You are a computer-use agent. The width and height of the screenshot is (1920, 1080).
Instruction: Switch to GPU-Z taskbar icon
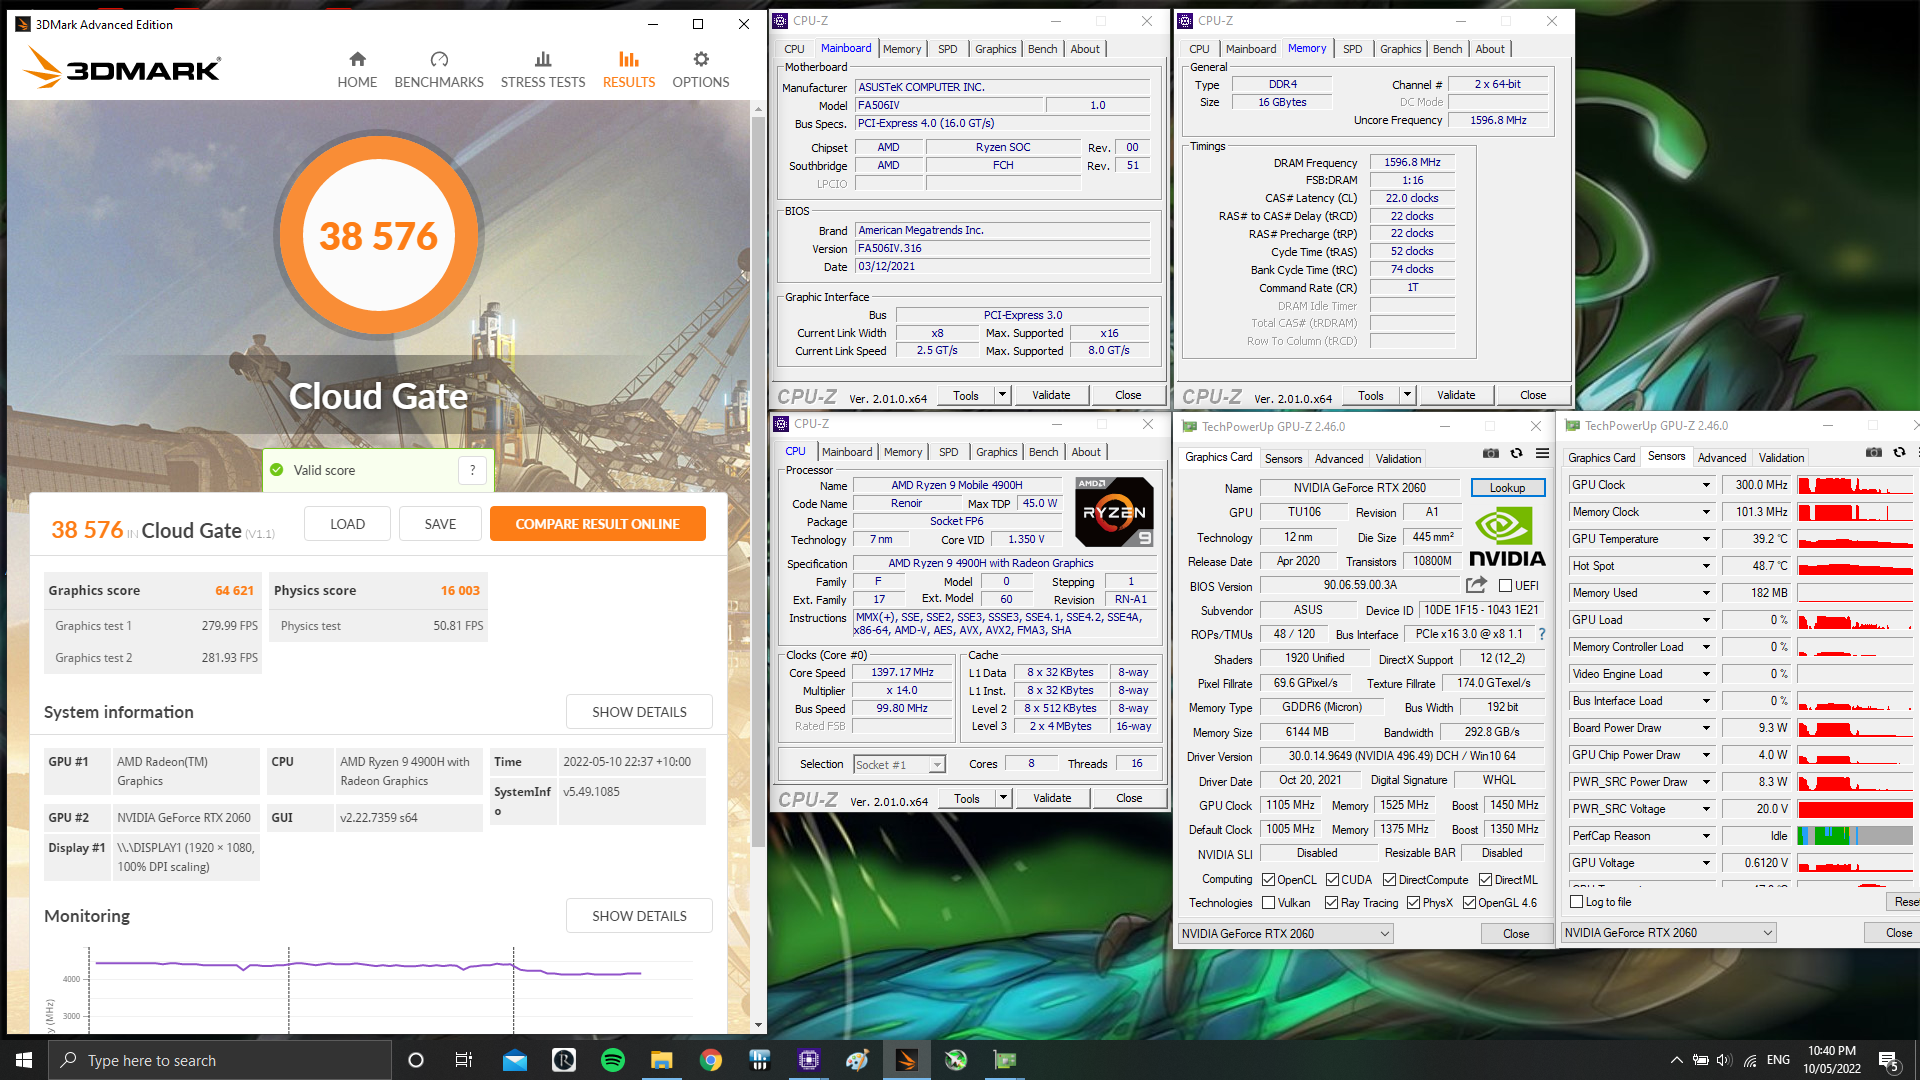point(1005,1060)
